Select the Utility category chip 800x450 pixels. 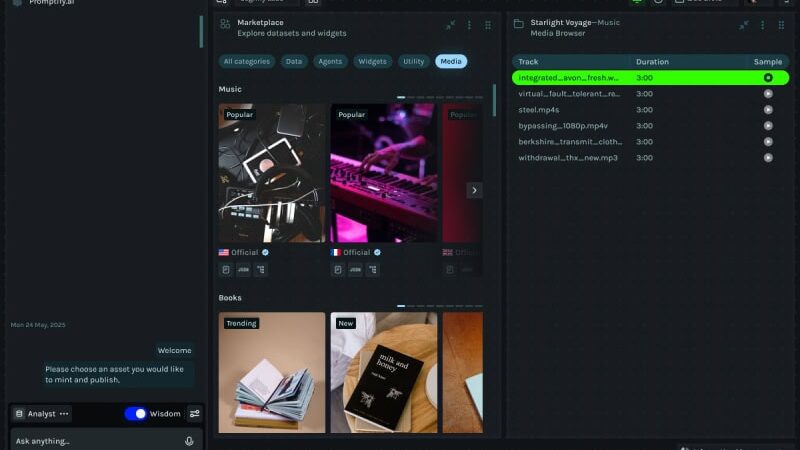tap(414, 61)
